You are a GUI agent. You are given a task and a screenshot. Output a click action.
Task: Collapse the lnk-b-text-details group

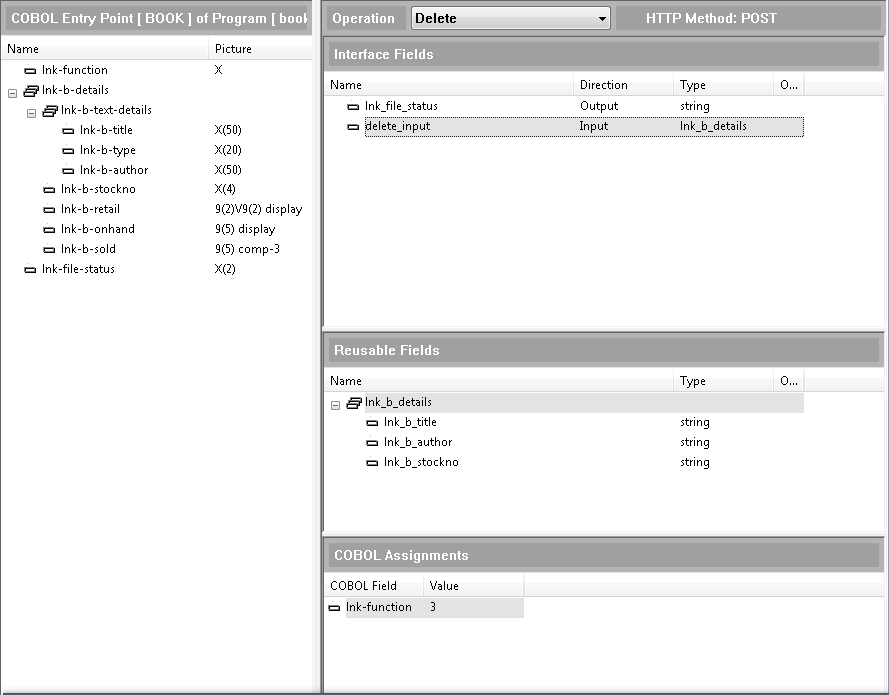pos(31,111)
